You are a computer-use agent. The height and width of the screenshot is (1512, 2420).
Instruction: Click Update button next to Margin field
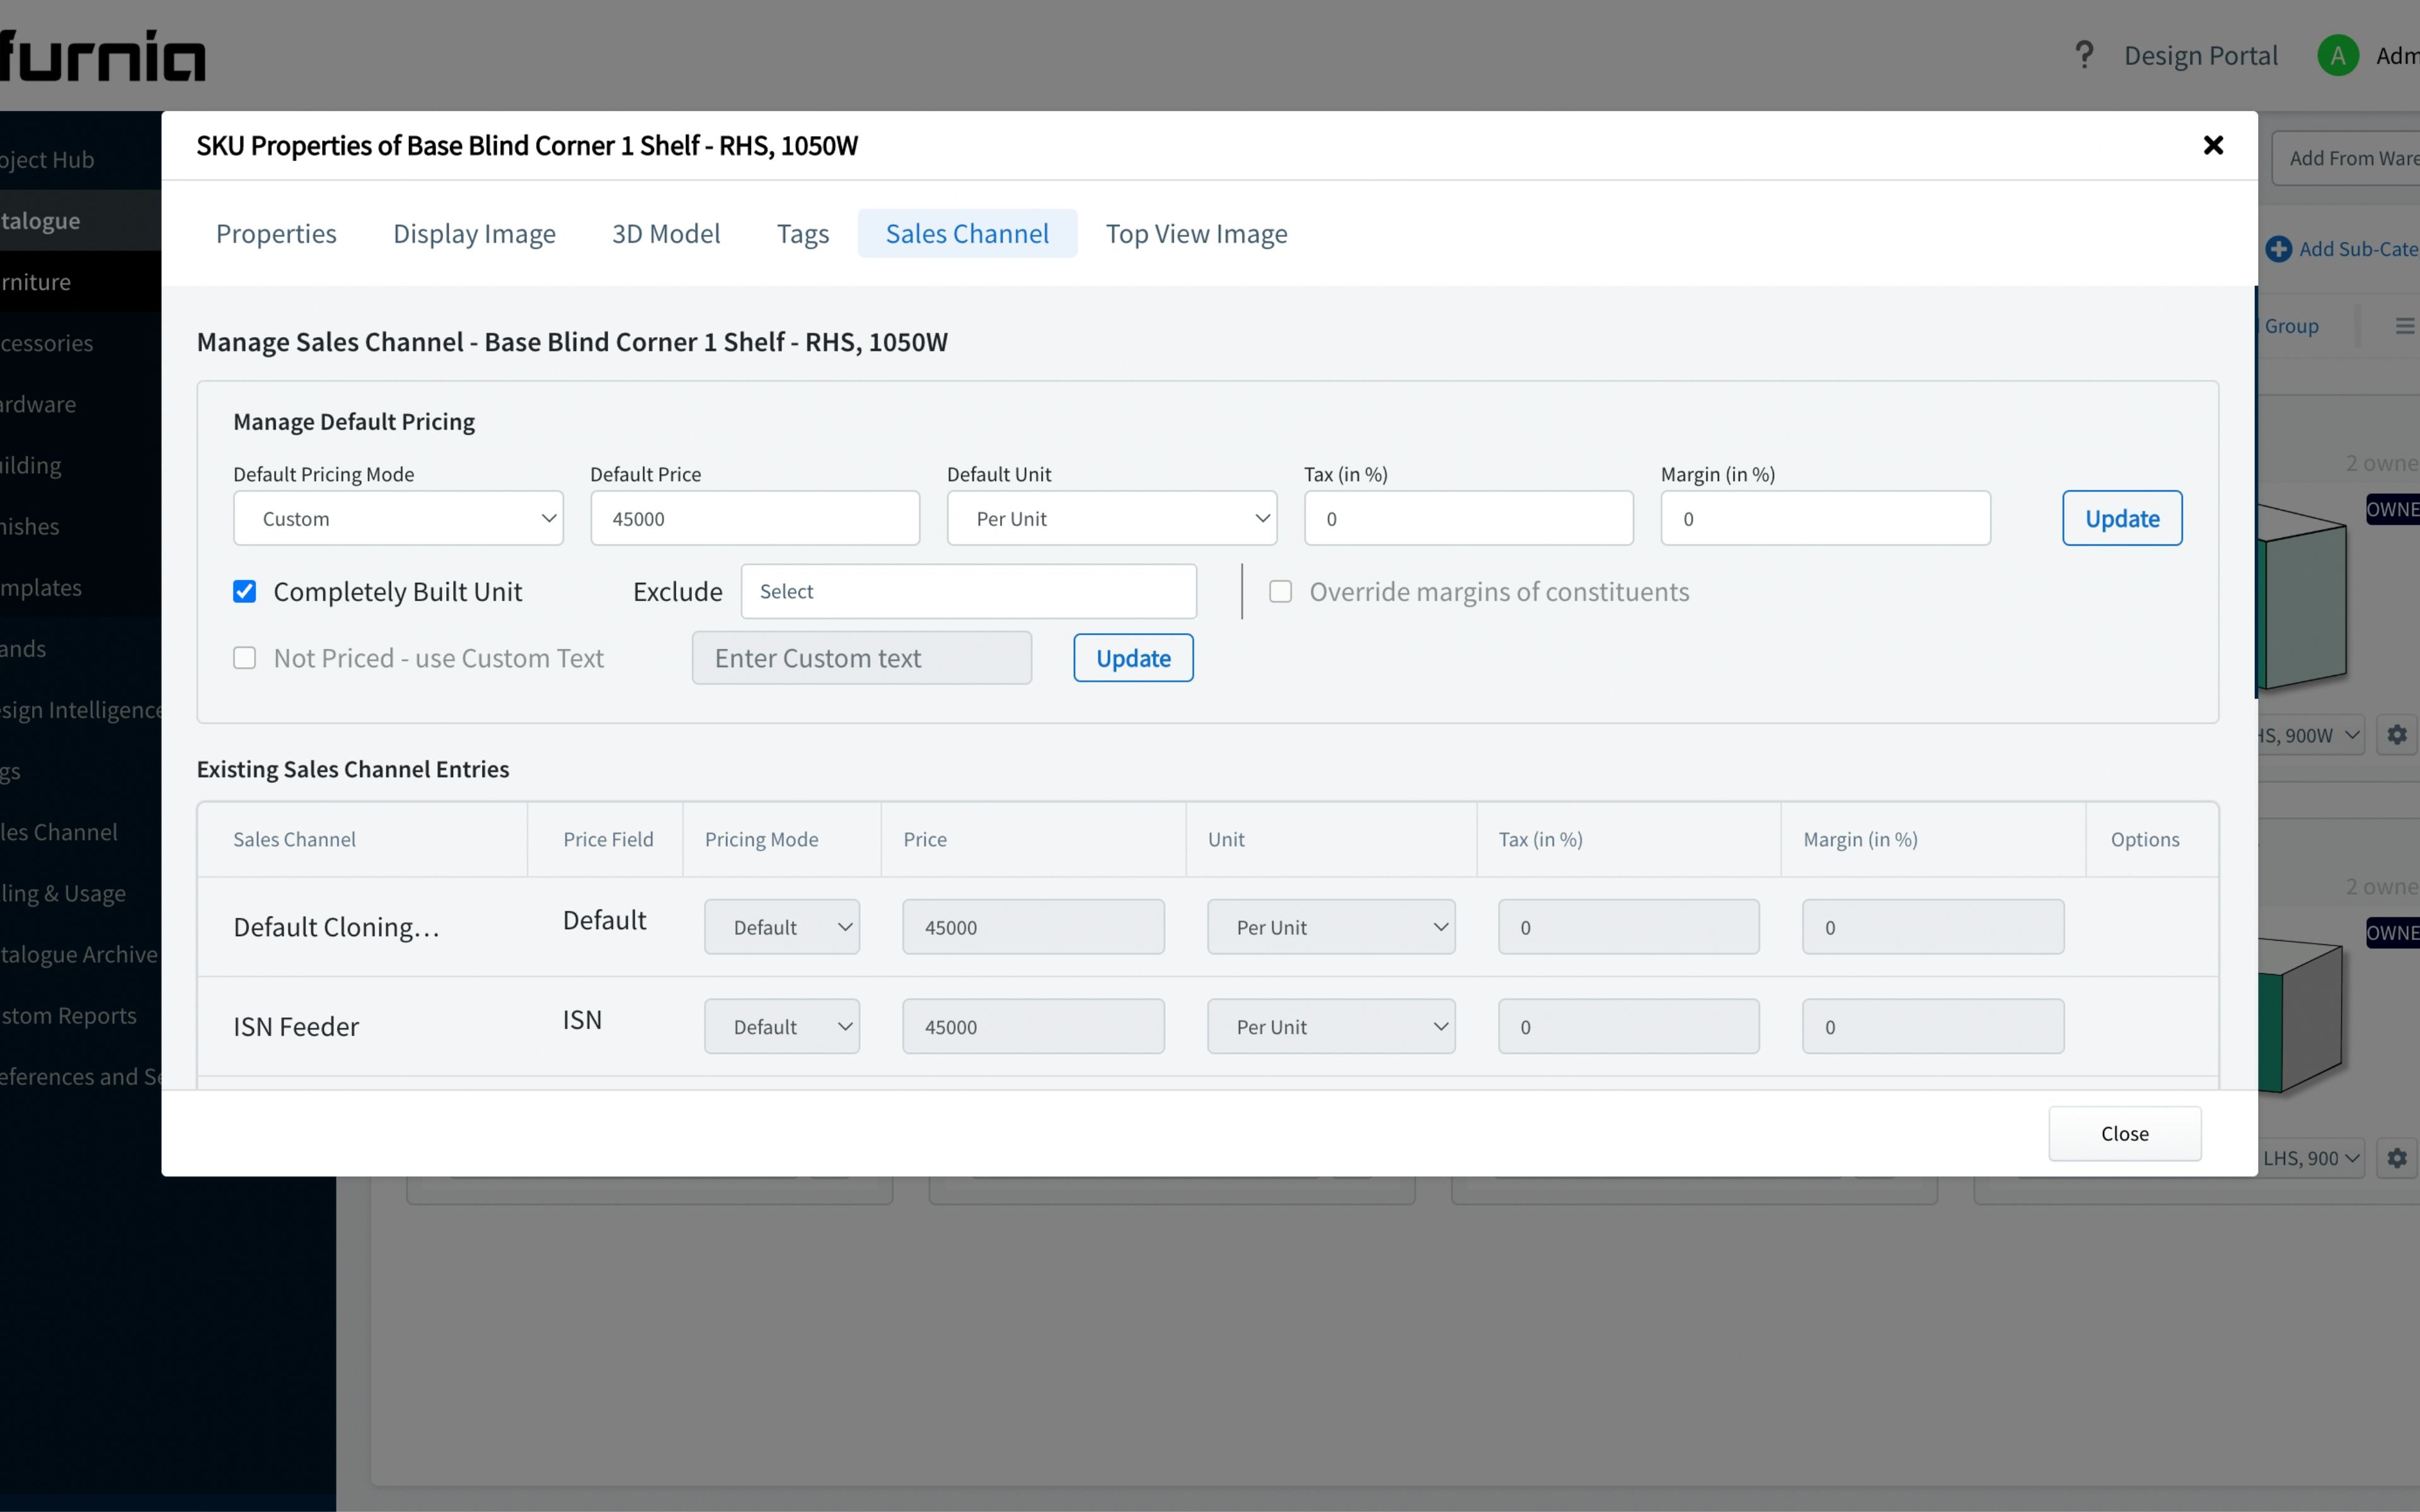[2121, 519]
